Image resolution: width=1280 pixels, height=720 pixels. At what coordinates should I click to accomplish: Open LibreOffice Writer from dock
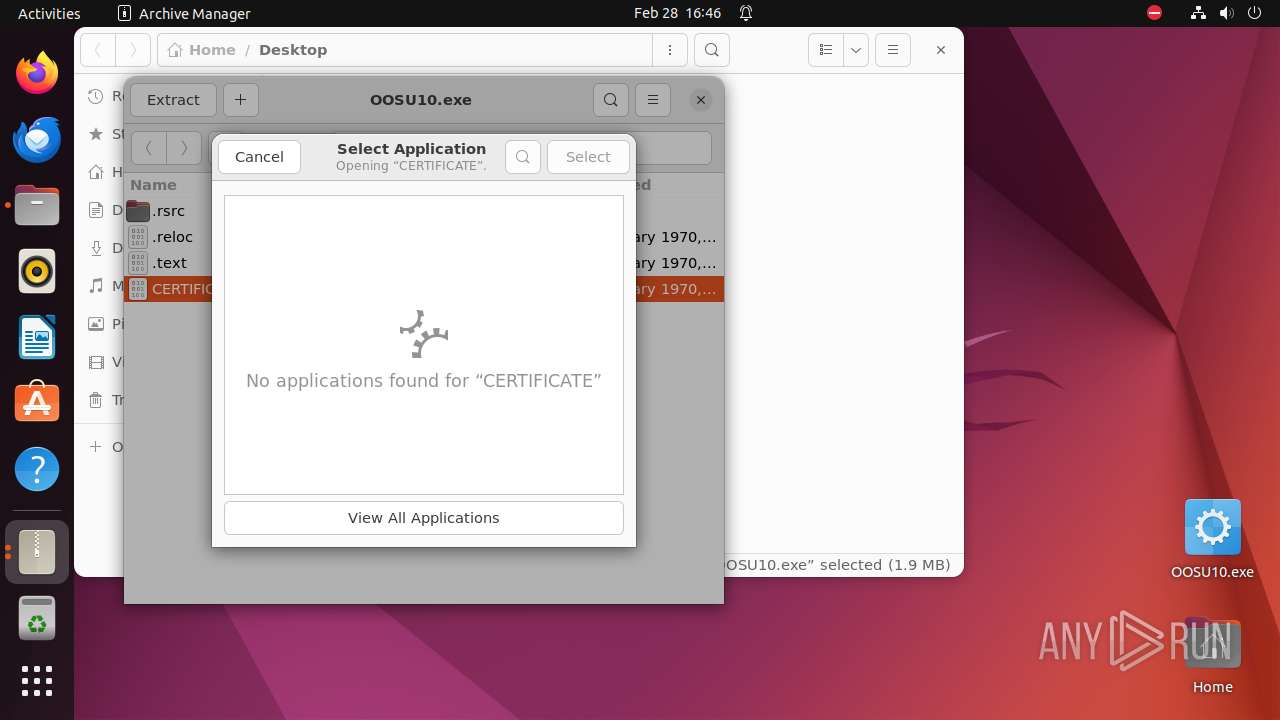tap(37, 337)
